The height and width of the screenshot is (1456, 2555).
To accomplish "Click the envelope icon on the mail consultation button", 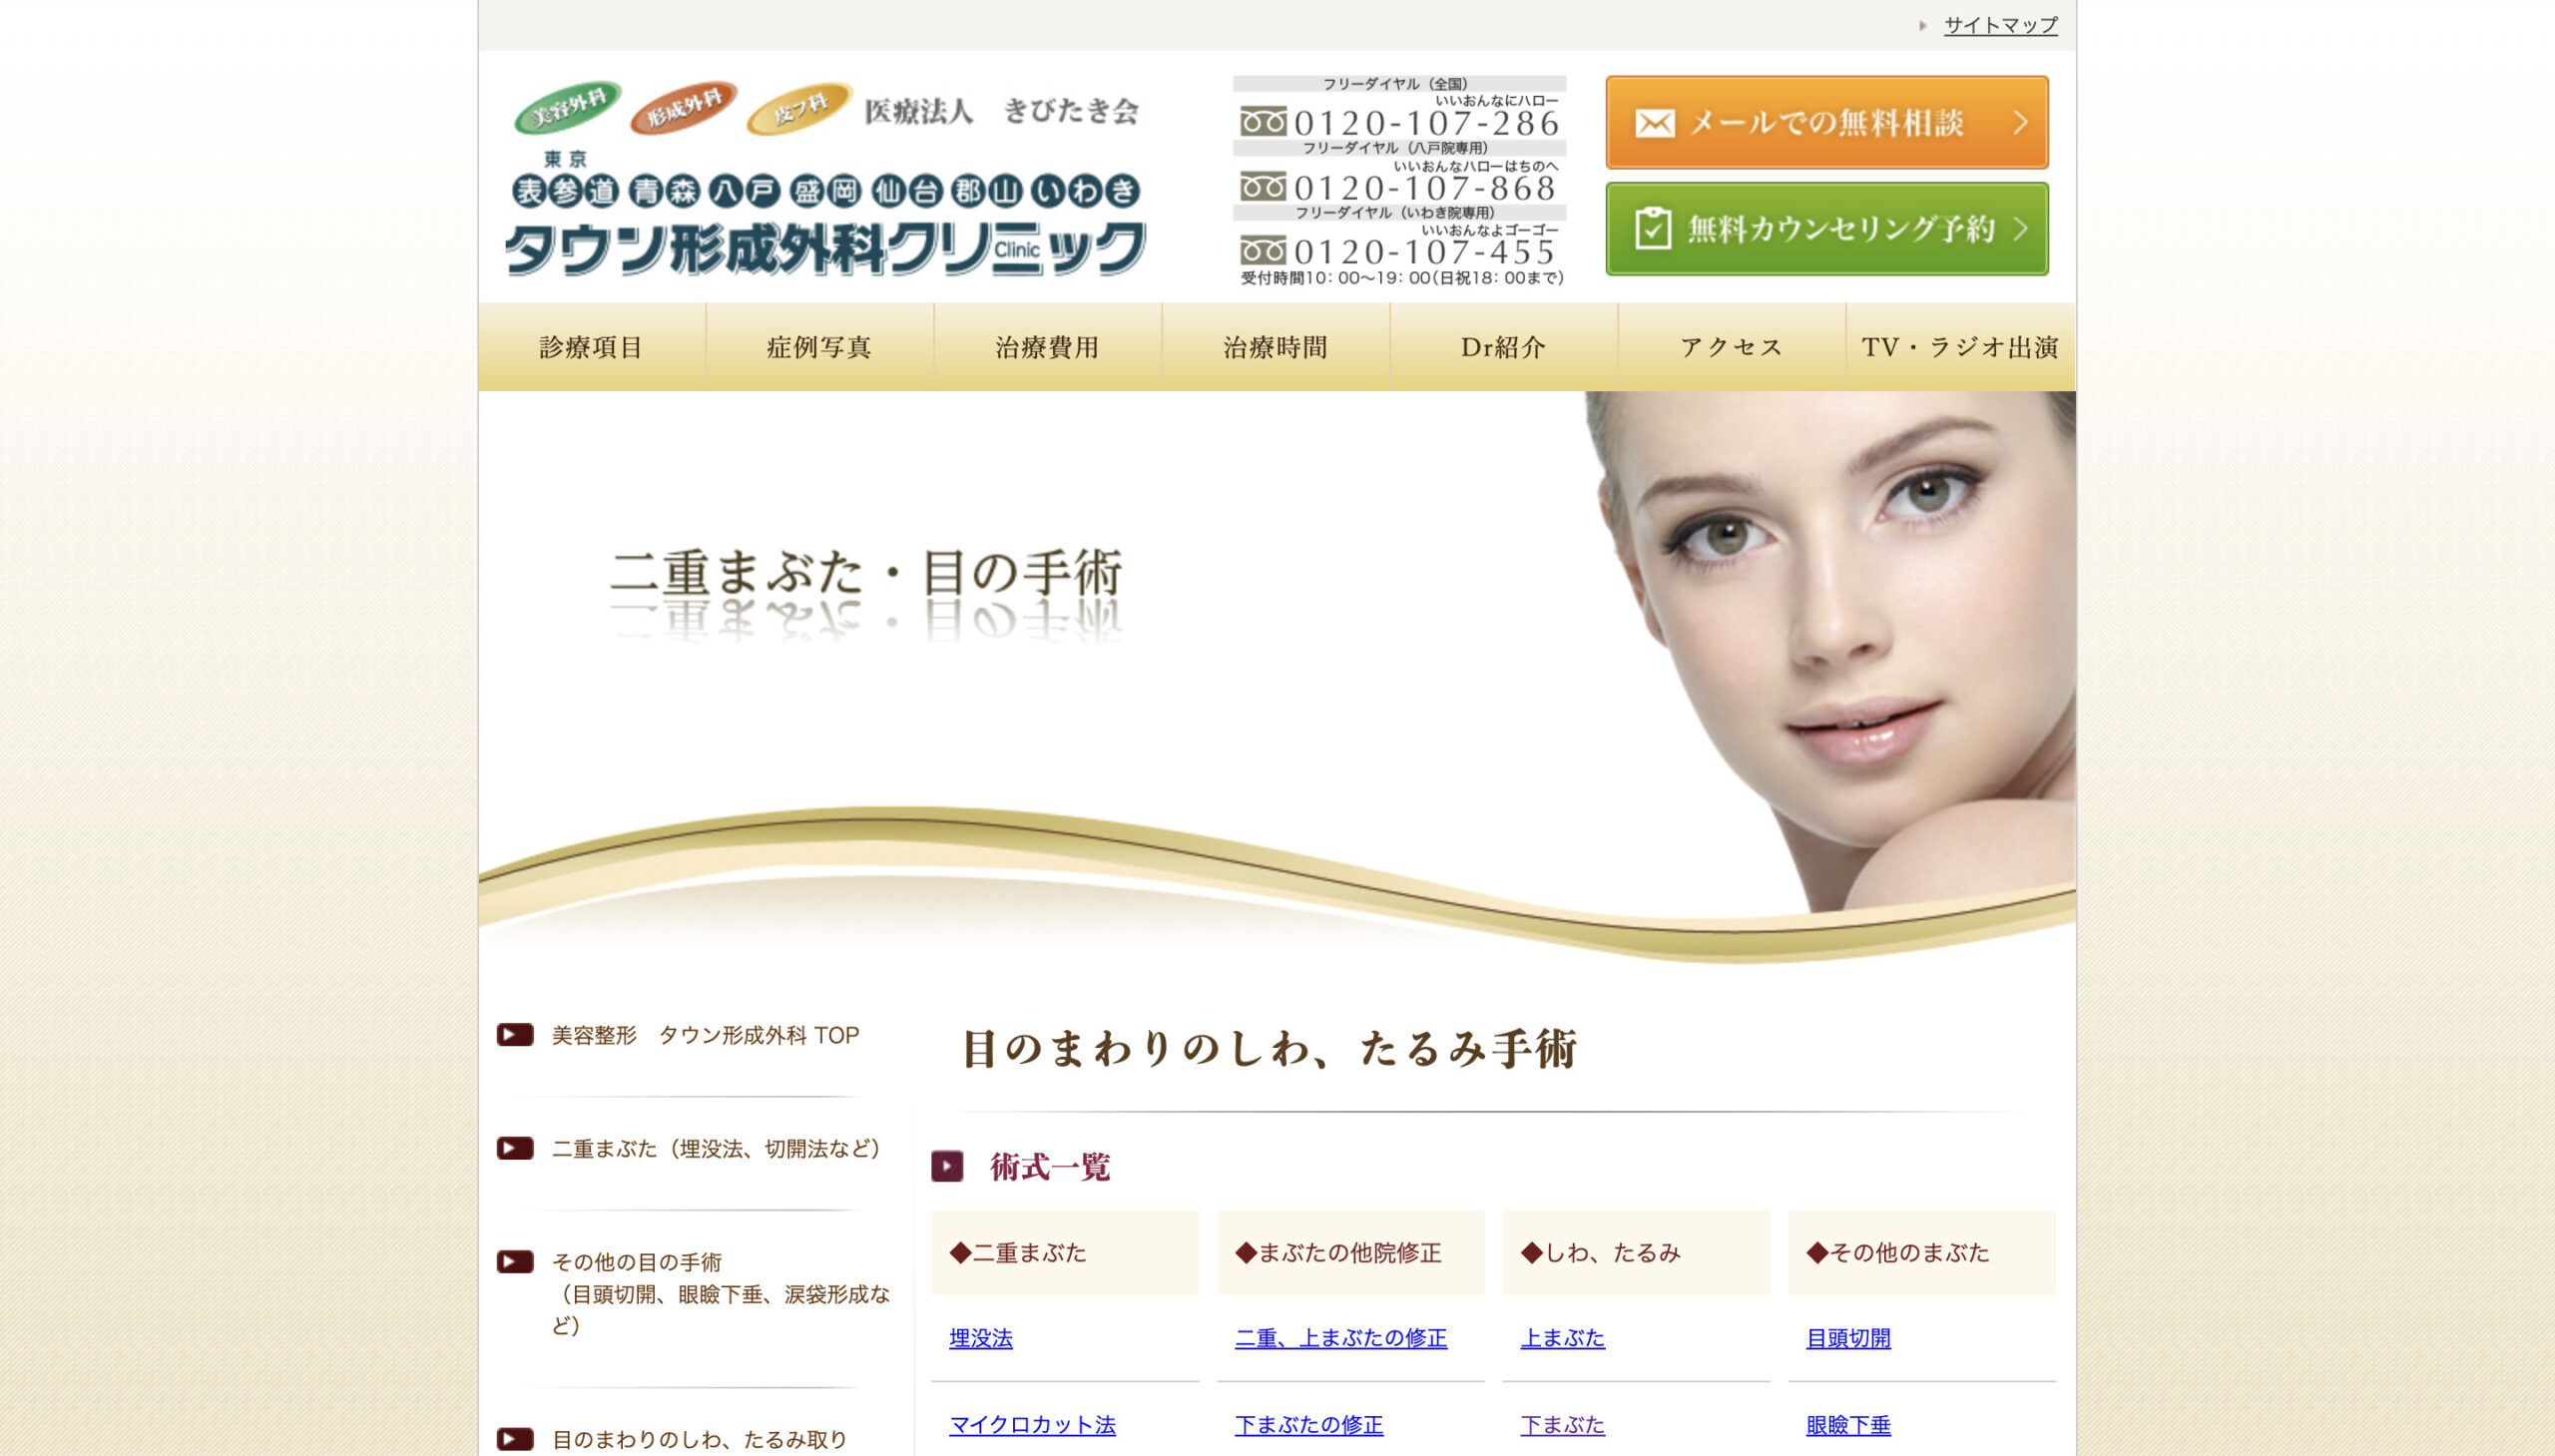I will click(1654, 123).
